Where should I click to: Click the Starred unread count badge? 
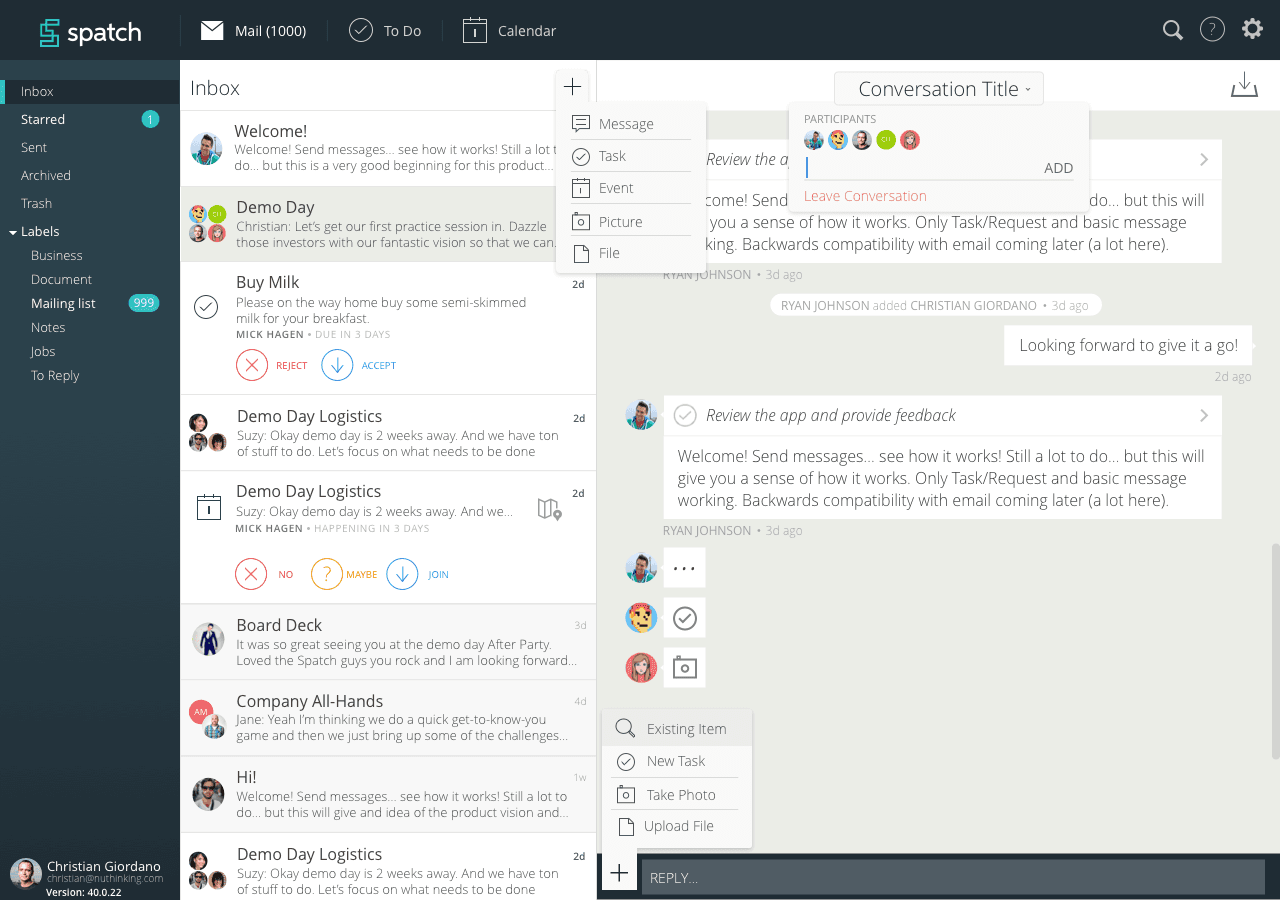150,120
